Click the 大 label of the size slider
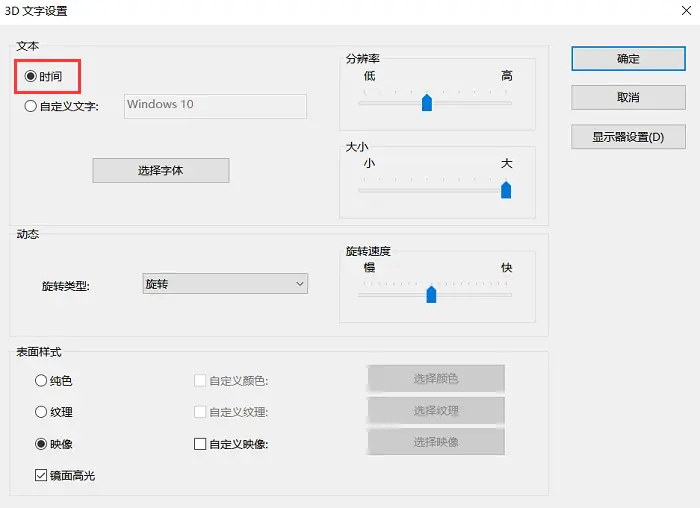The height and width of the screenshot is (508, 700). pyautogui.click(x=507, y=163)
